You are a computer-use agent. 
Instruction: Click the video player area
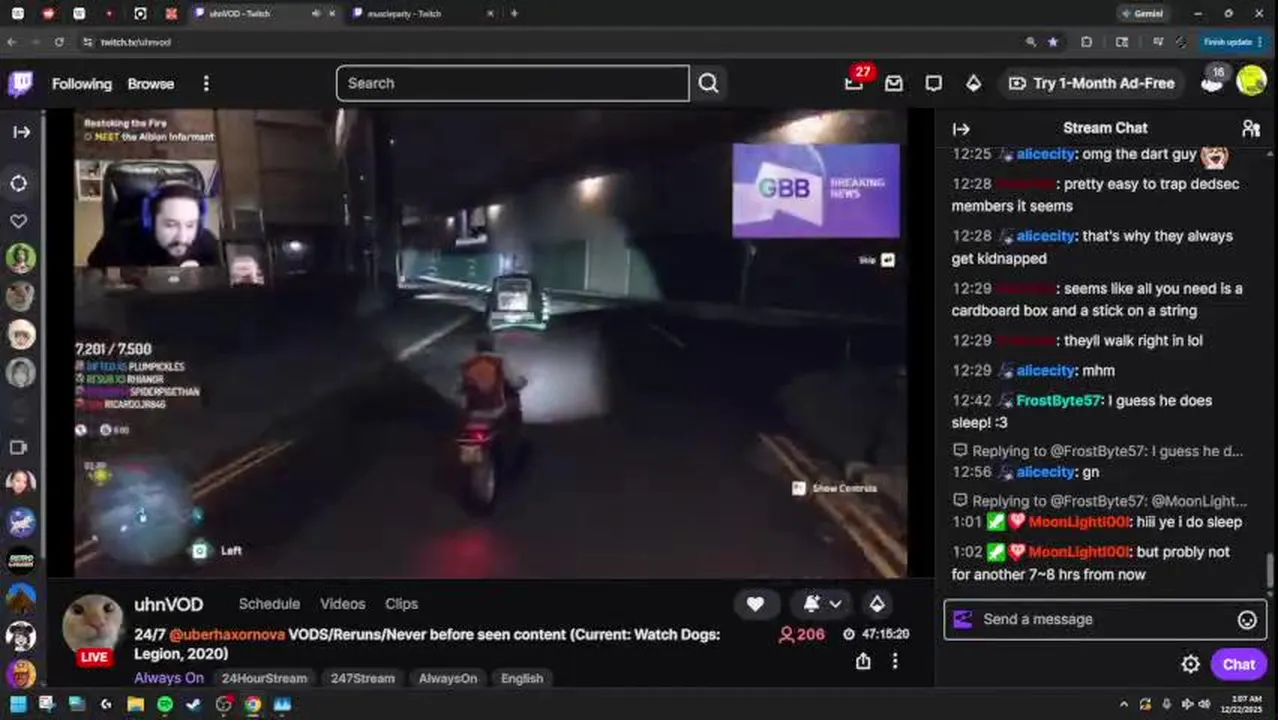(490, 343)
